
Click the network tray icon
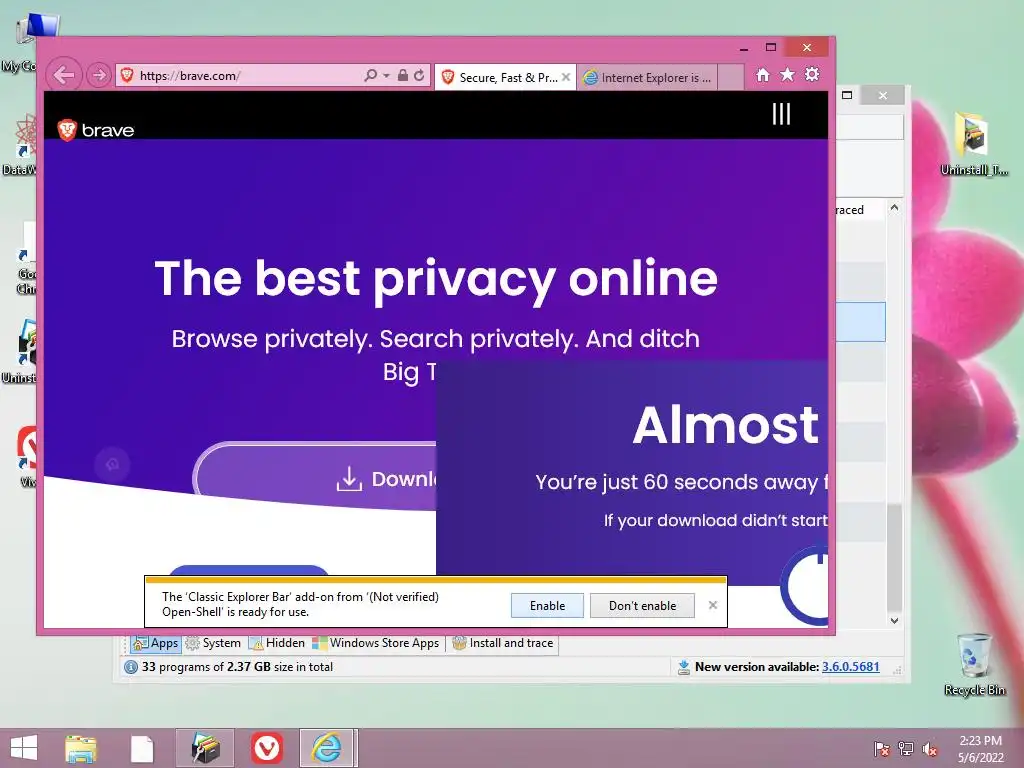click(x=906, y=748)
